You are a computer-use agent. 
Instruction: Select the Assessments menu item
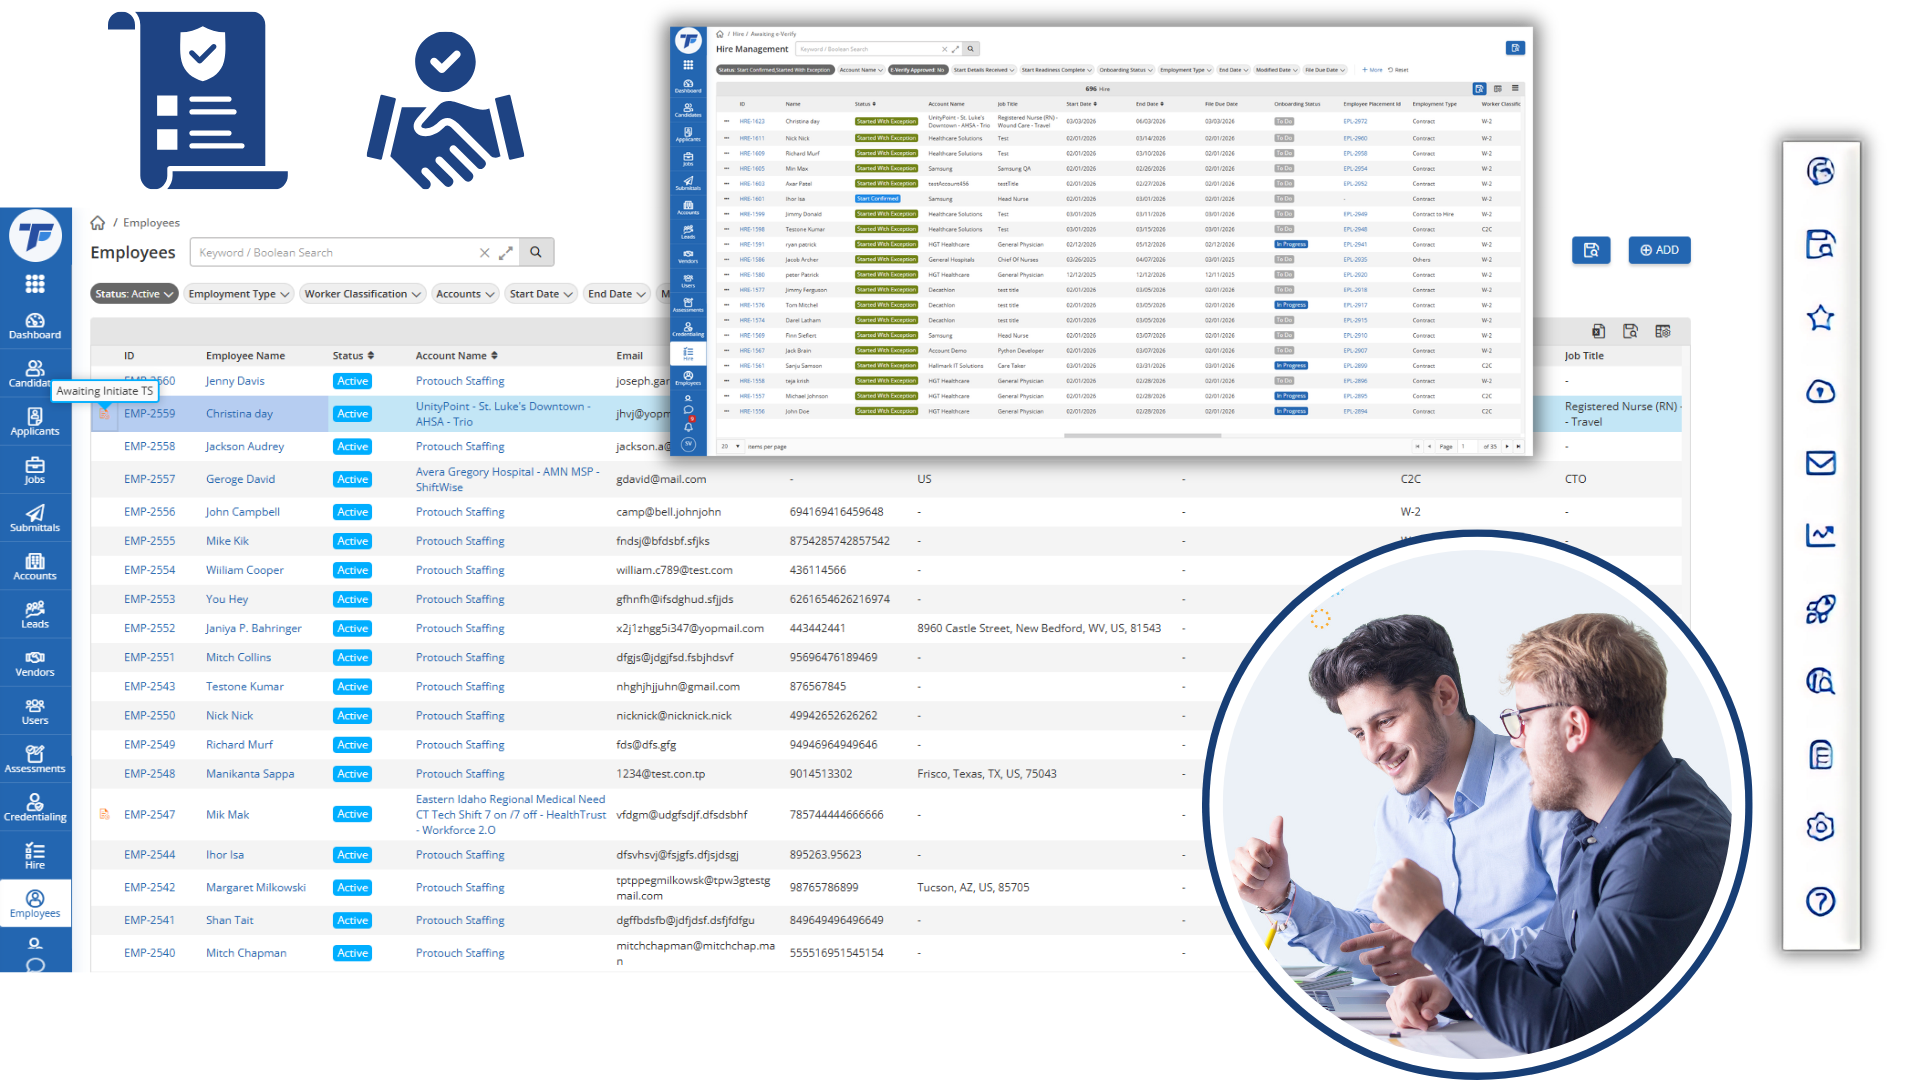click(35, 759)
